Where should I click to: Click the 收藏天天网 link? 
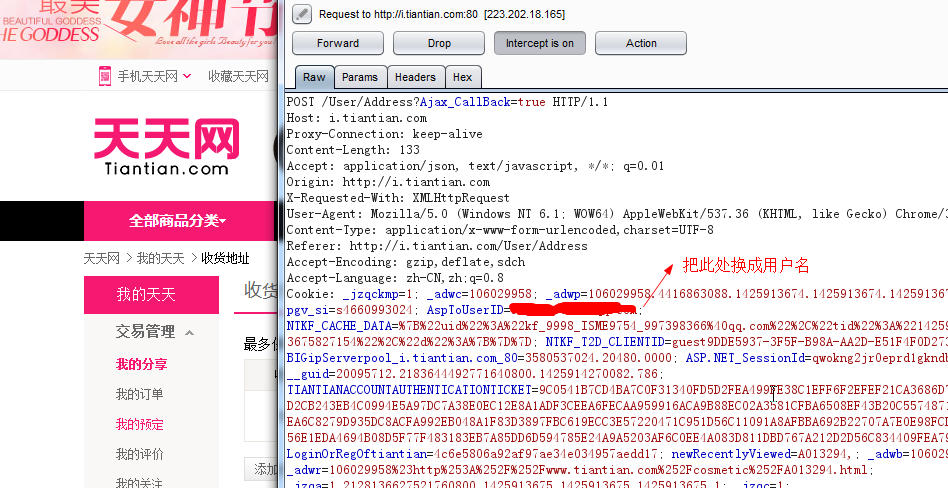[x=238, y=76]
